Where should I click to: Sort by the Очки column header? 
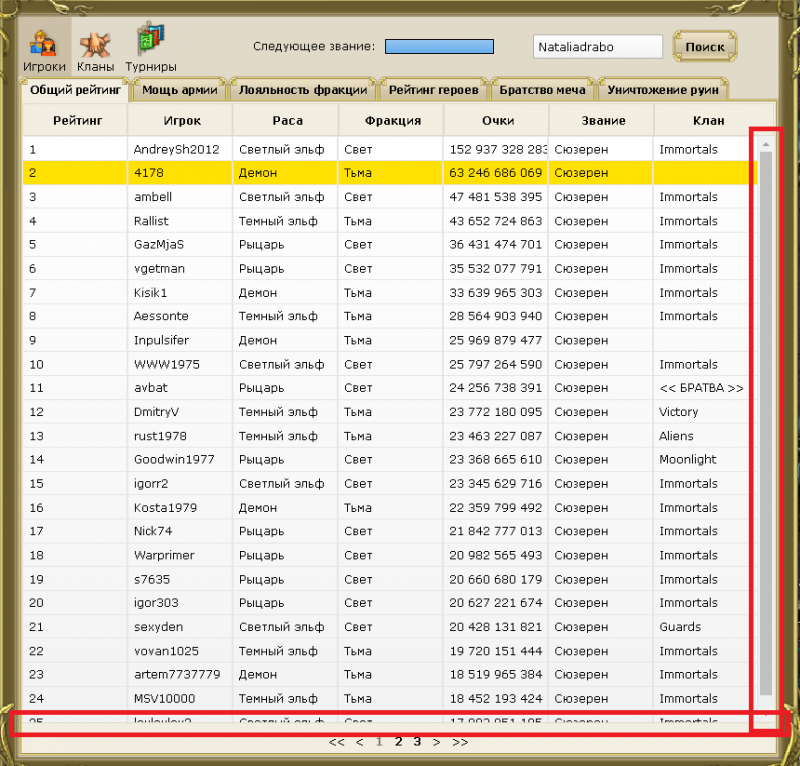496,120
